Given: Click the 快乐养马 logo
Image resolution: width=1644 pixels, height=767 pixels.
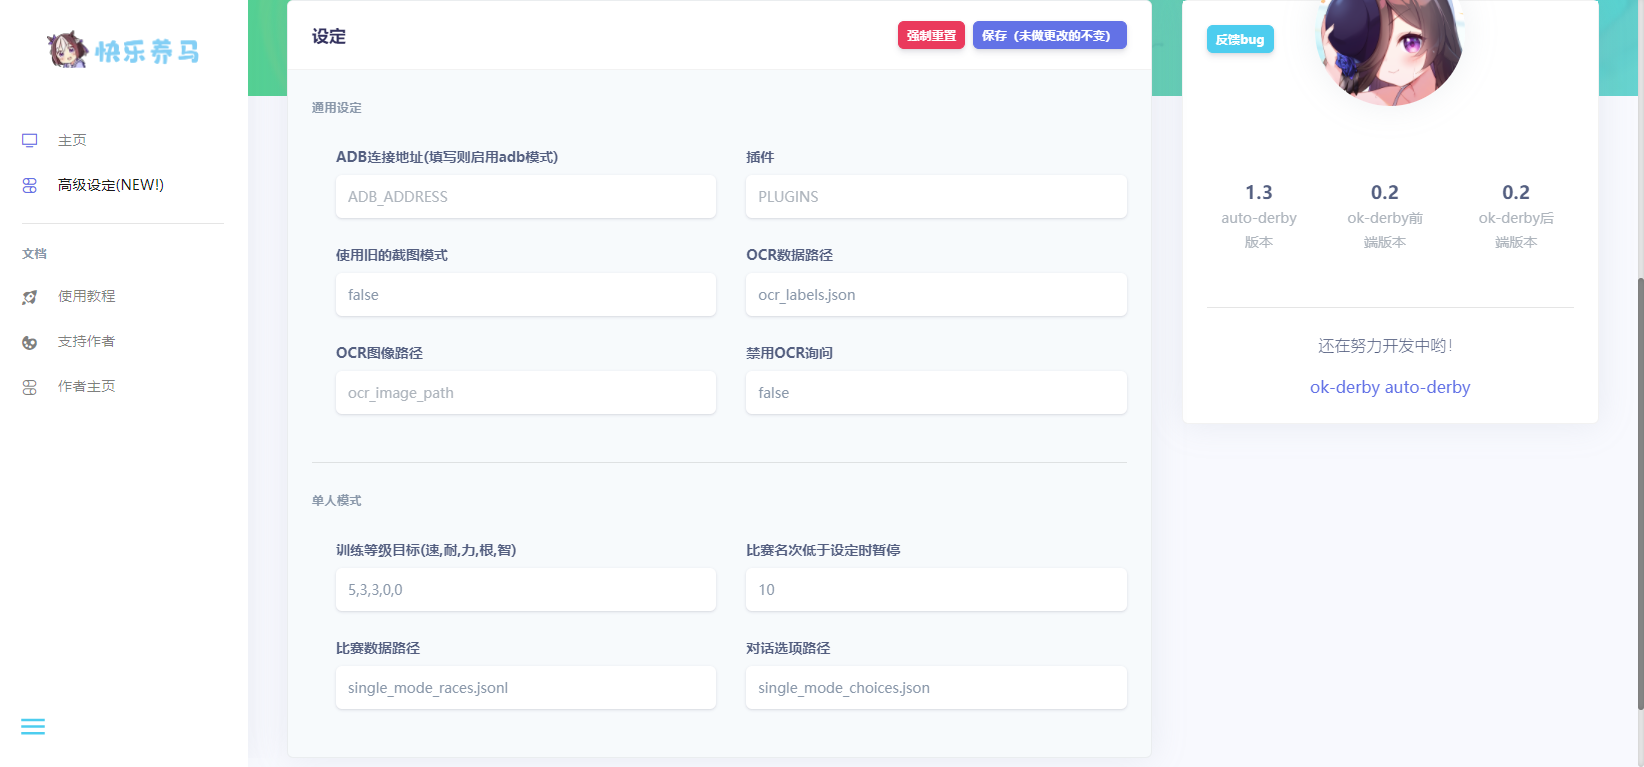Looking at the screenshot, I should [x=123, y=50].
